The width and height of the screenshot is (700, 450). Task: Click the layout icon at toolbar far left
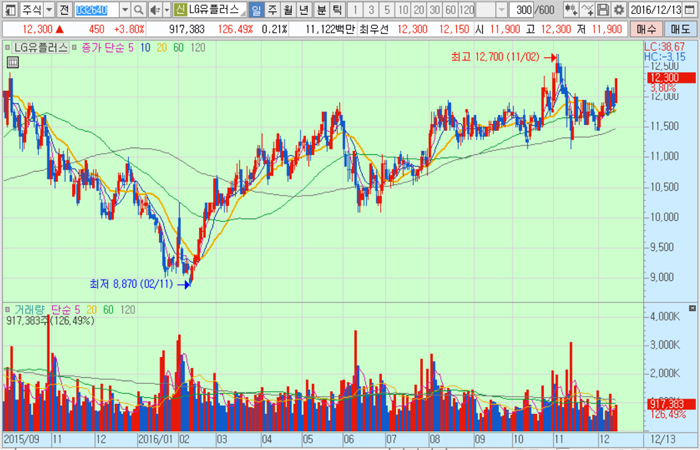[x=9, y=9]
